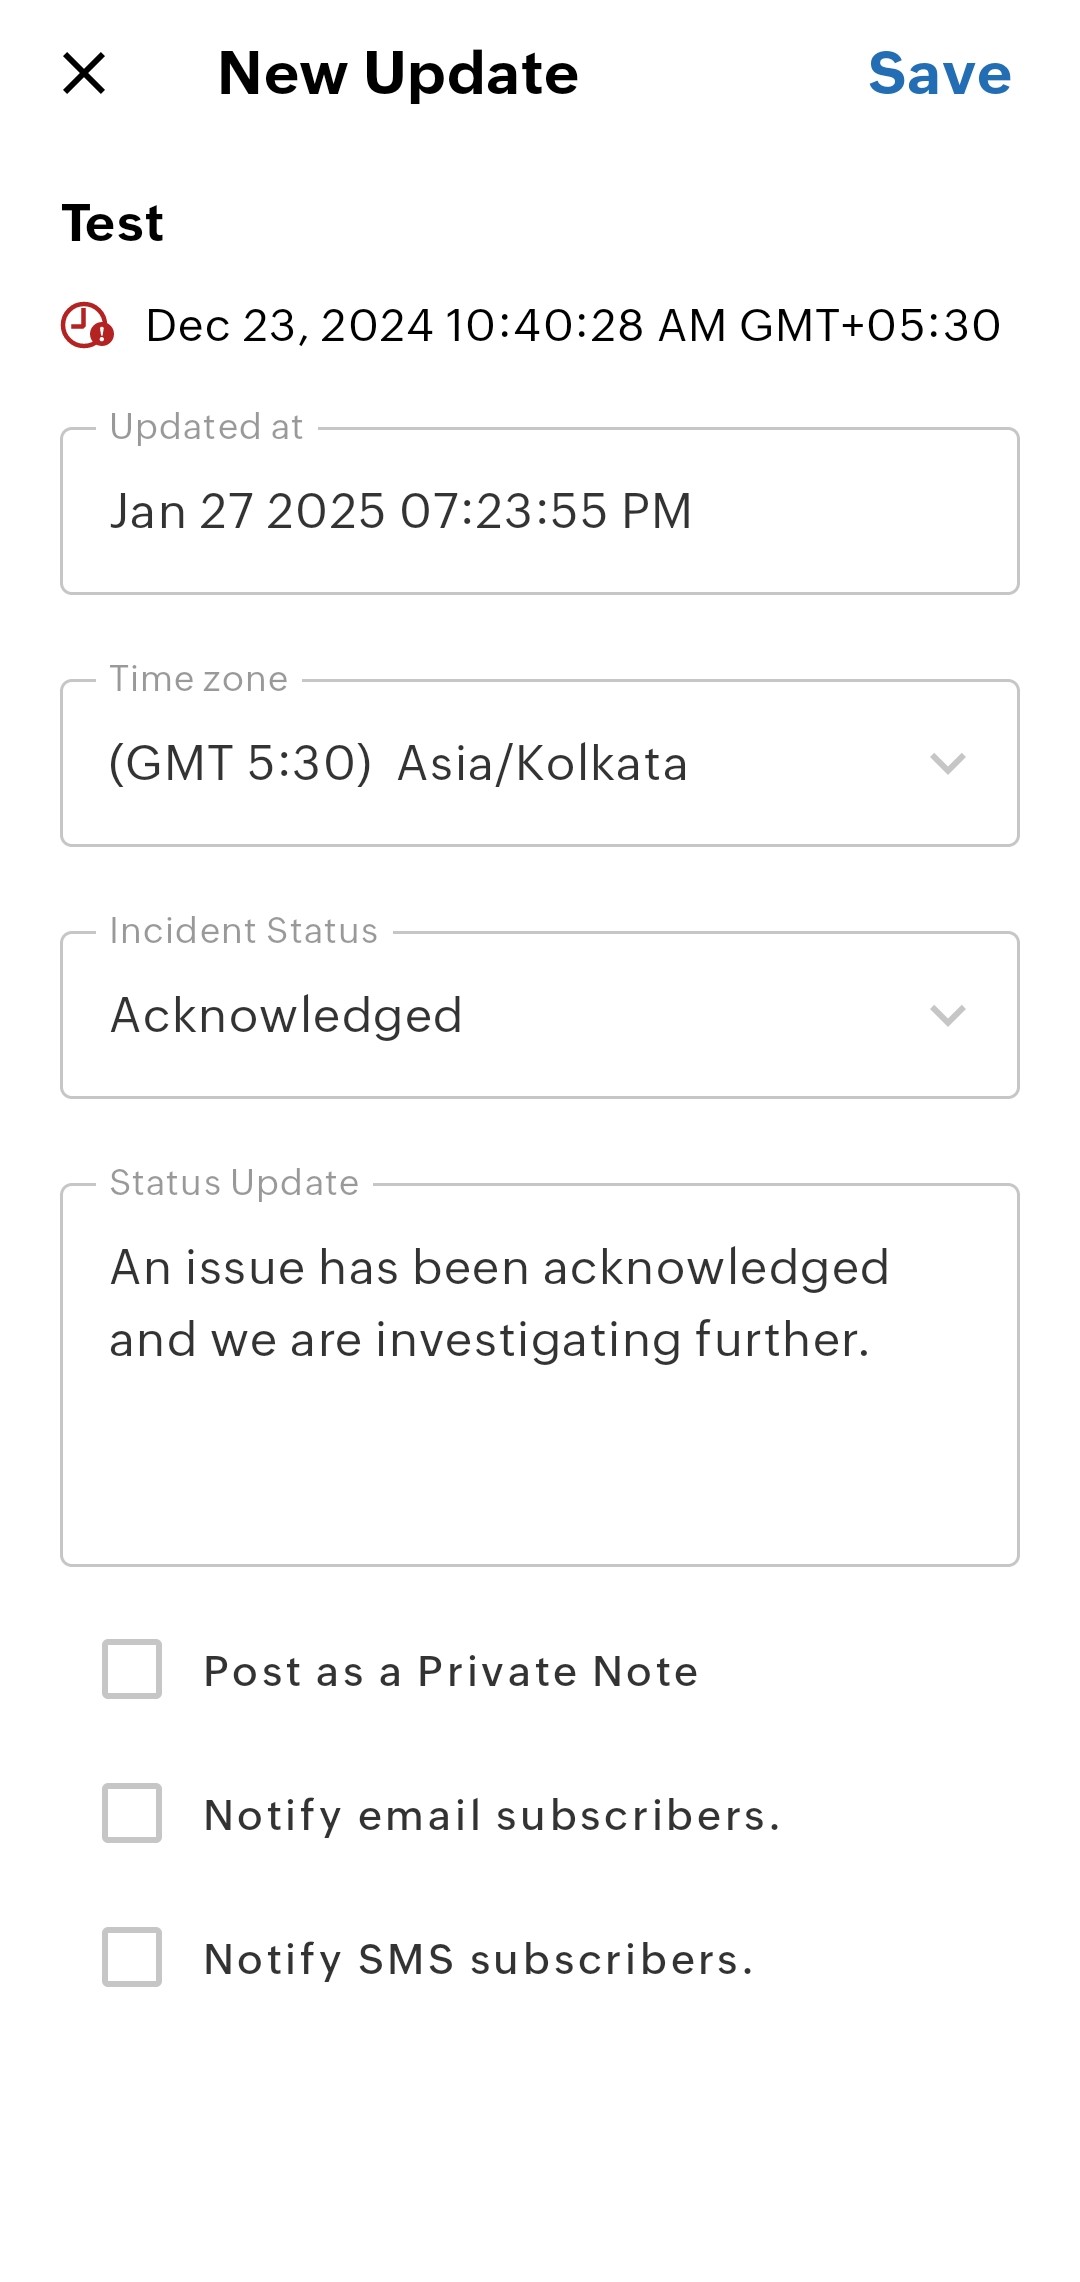
Task: Tap the "Post as a Private Note" label
Action: pyautogui.click(x=451, y=1671)
